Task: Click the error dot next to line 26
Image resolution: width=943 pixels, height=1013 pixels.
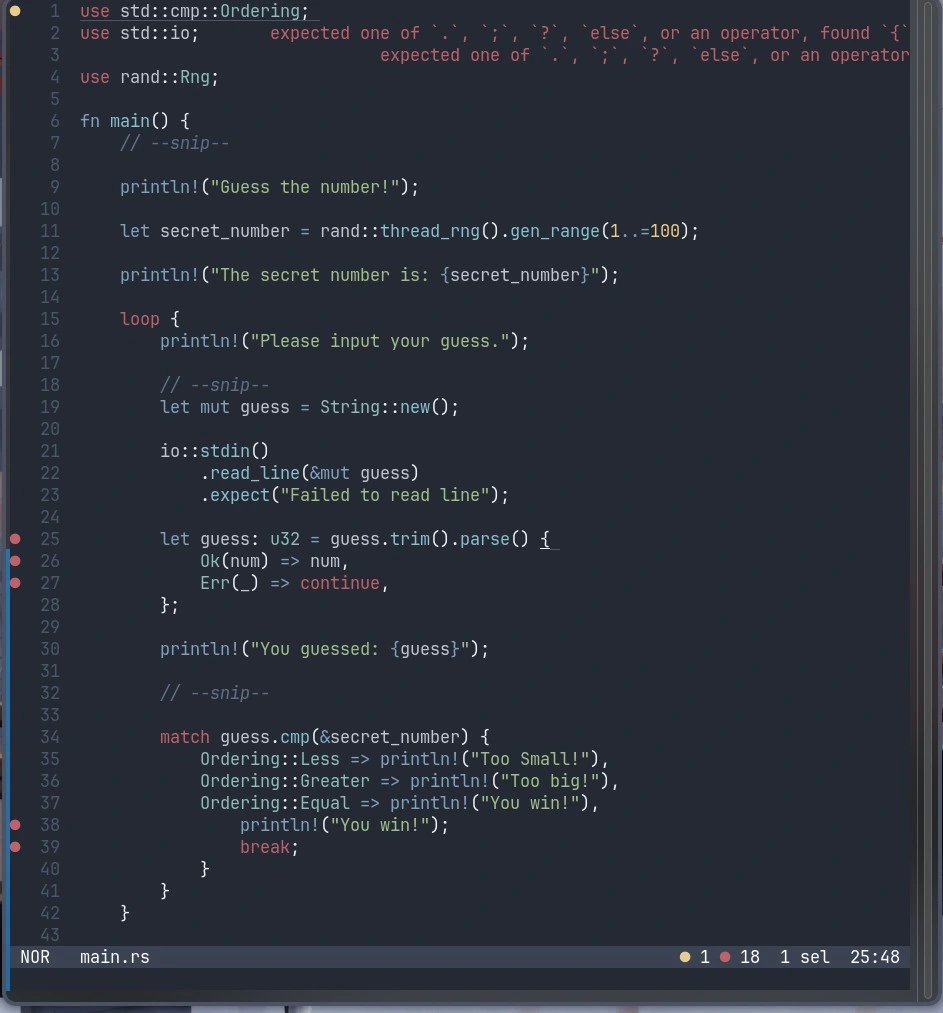Action: [14, 561]
